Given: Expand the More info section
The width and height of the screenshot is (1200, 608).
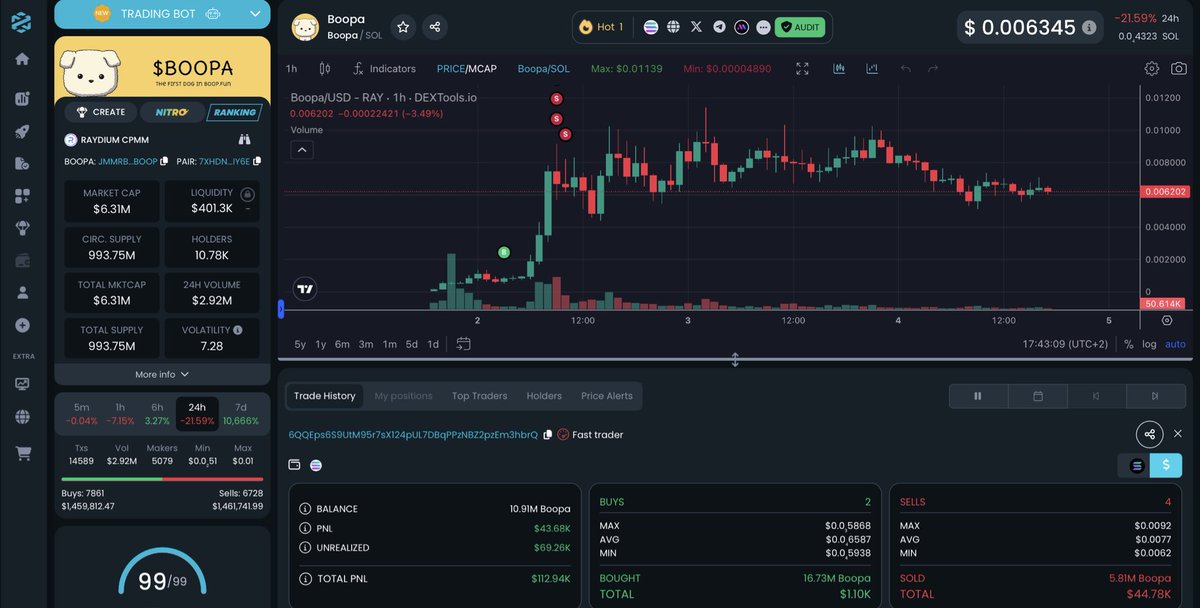Looking at the screenshot, I should [162, 374].
